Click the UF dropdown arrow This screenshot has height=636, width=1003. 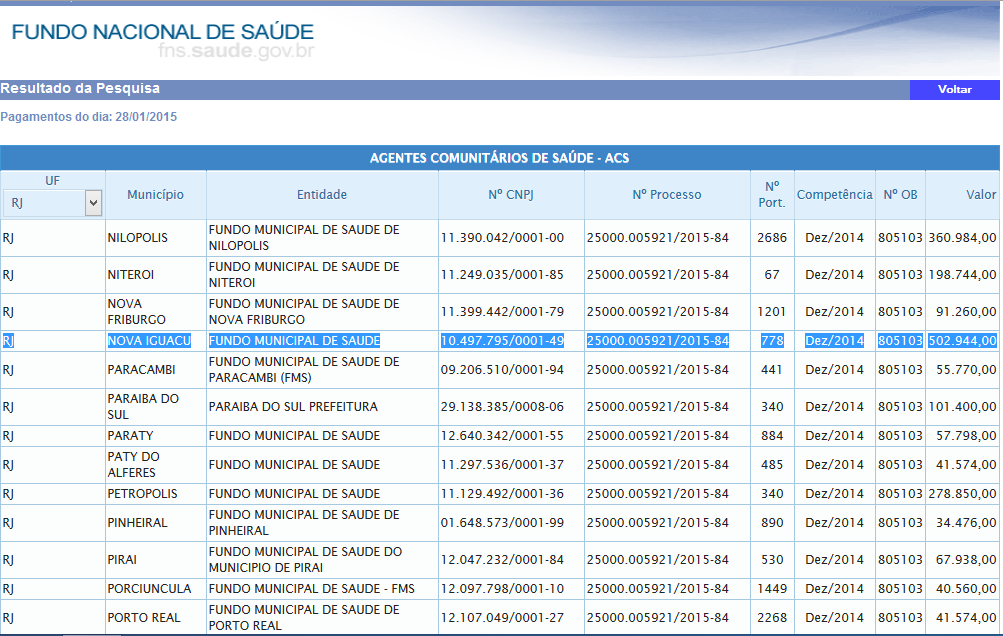93,203
